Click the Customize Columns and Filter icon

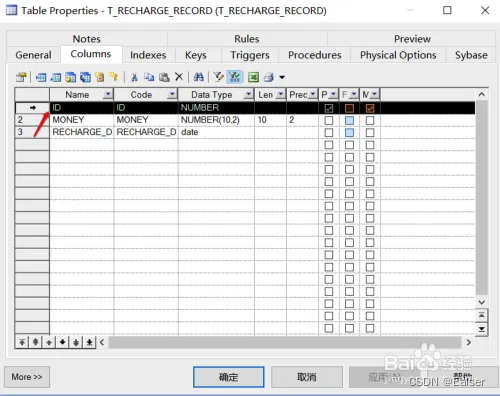(219, 77)
